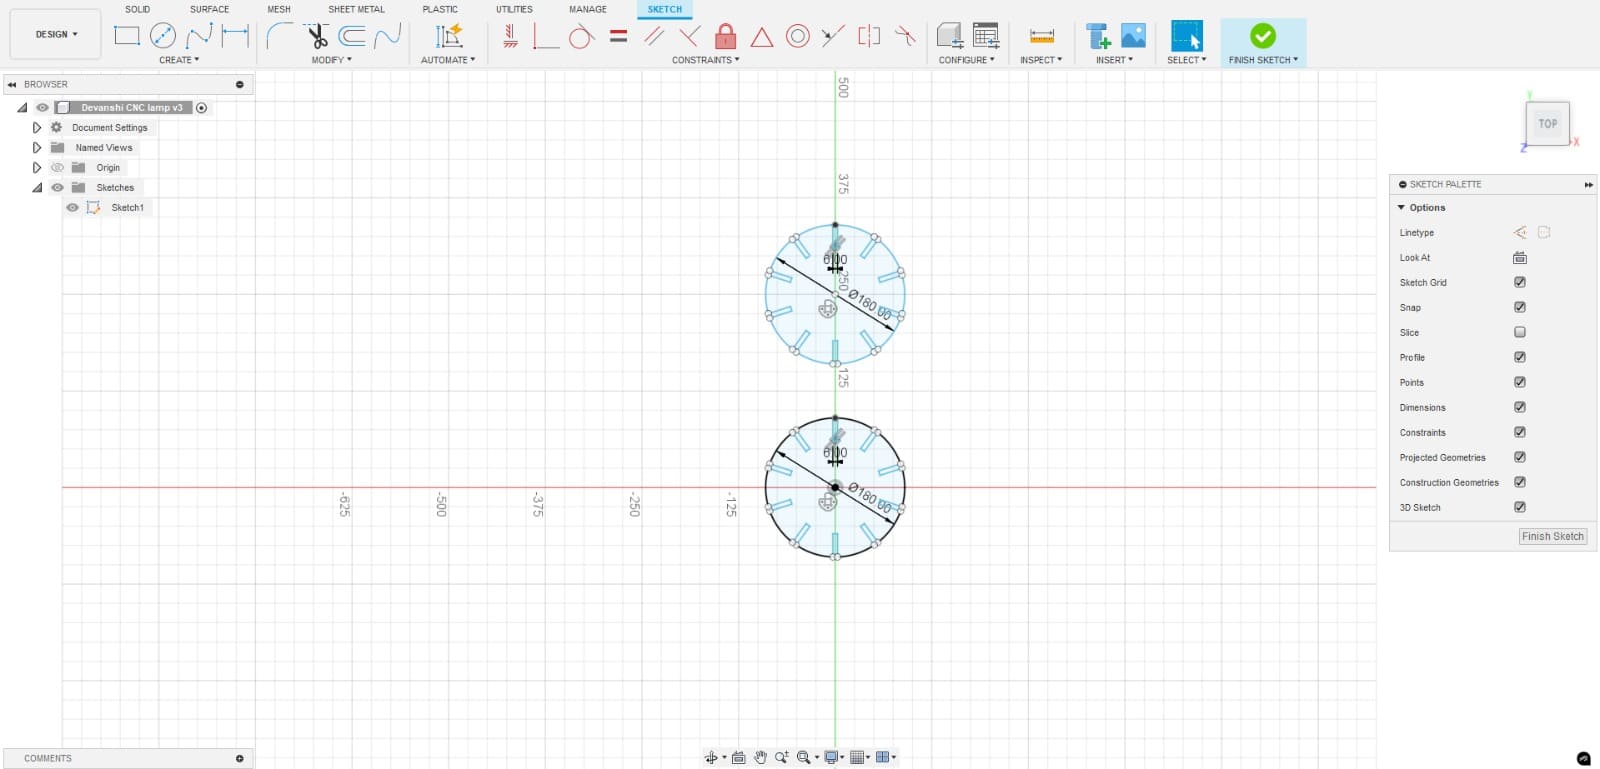The image size is (1600, 769).
Task: Toggle the Points checkbox
Action: (1520, 383)
